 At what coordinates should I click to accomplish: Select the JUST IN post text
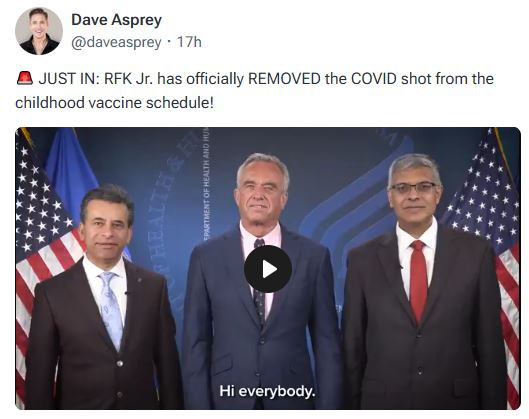[255, 90]
